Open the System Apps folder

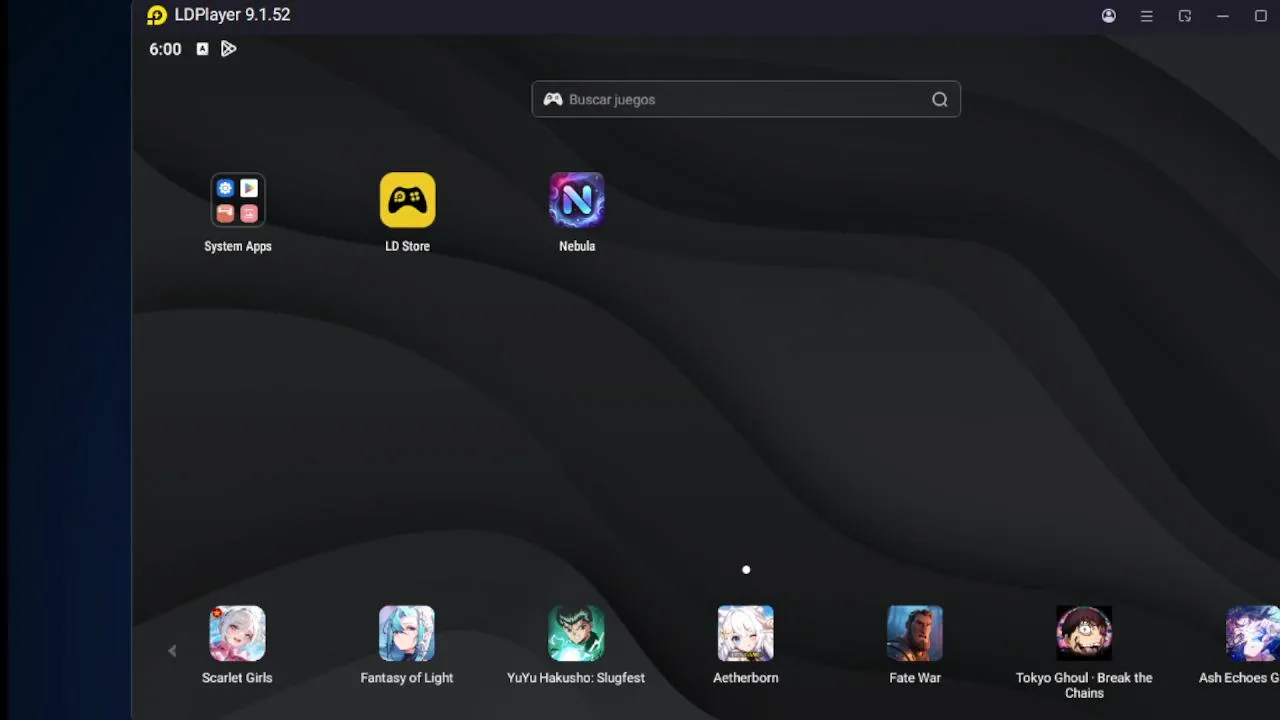coord(237,200)
